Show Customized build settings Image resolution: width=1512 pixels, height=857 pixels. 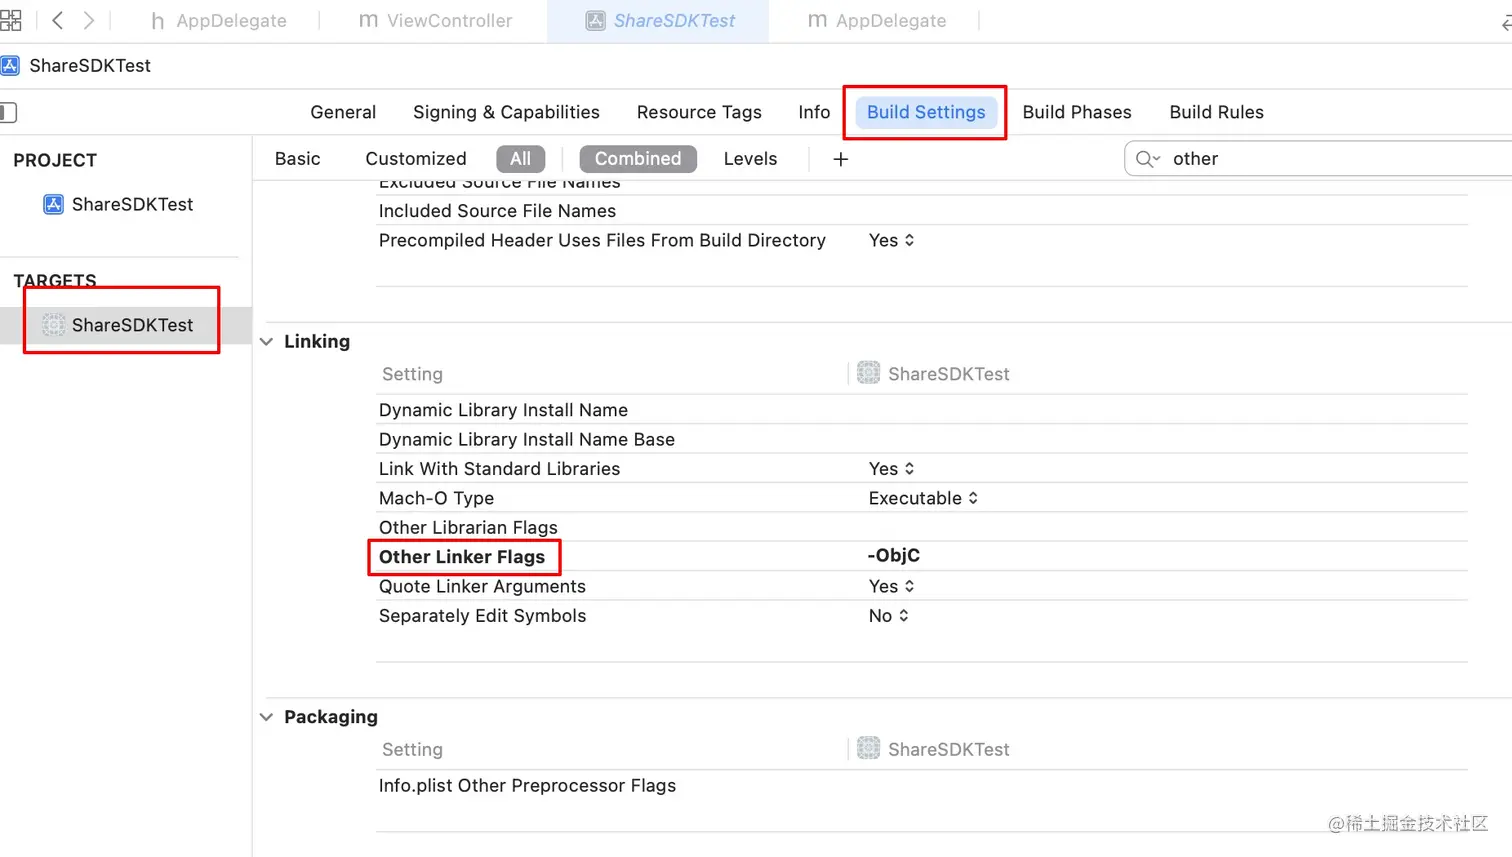click(x=416, y=159)
